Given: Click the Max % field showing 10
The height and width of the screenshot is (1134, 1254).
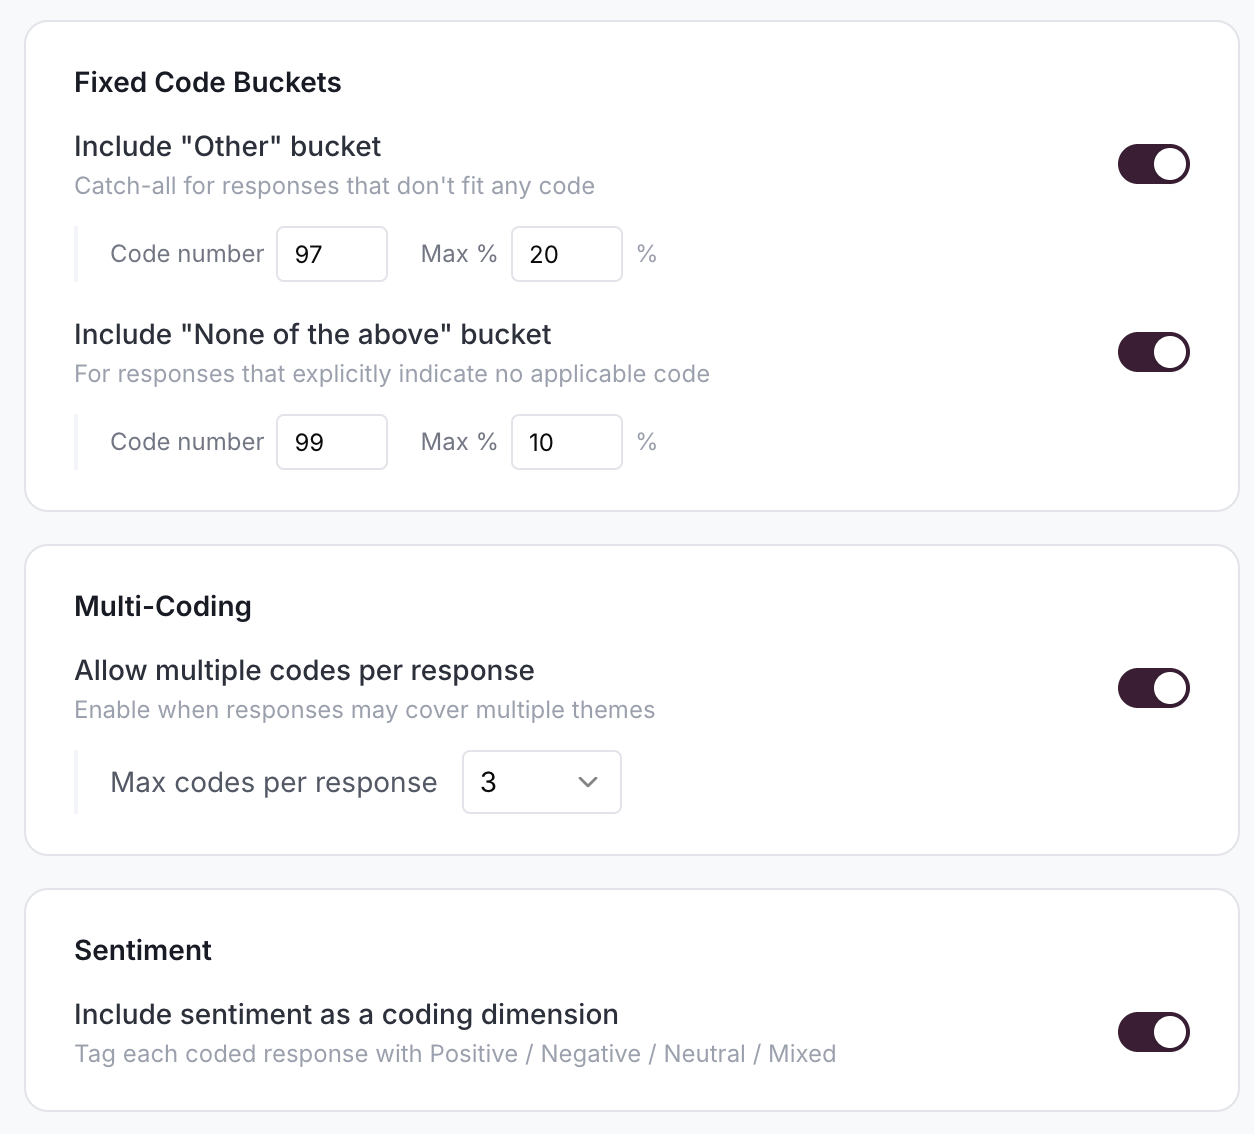Looking at the screenshot, I should pyautogui.click(x=566, y=442).
